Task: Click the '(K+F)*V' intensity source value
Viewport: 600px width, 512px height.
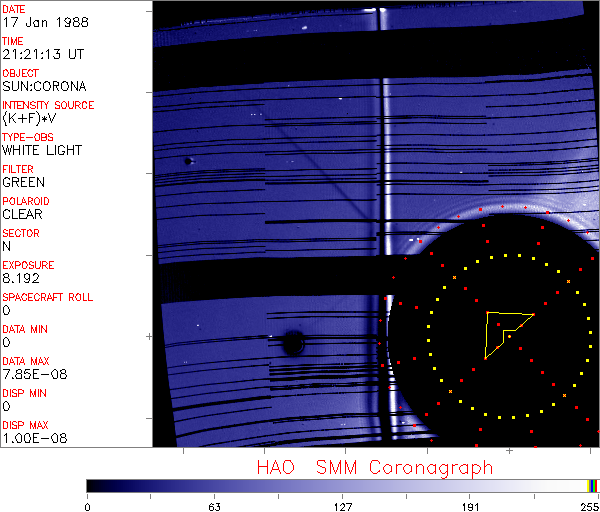Action: click(29, 119)
